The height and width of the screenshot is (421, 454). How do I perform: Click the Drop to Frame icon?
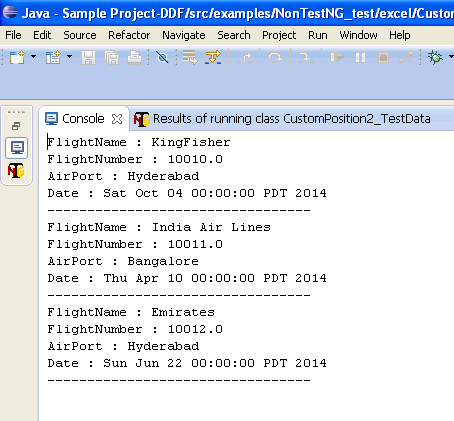190,57
